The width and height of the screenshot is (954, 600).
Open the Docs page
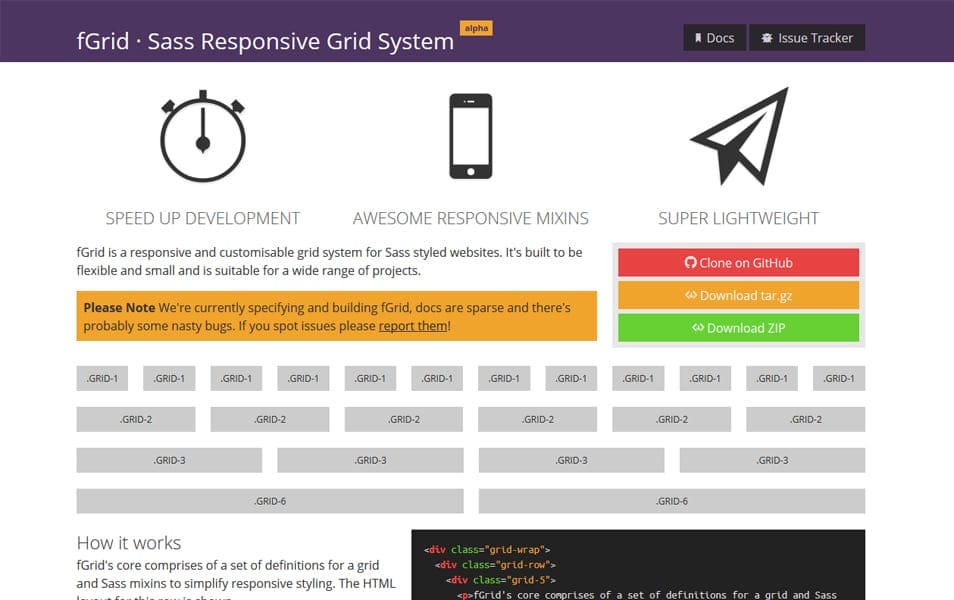[x=714, y=37]
